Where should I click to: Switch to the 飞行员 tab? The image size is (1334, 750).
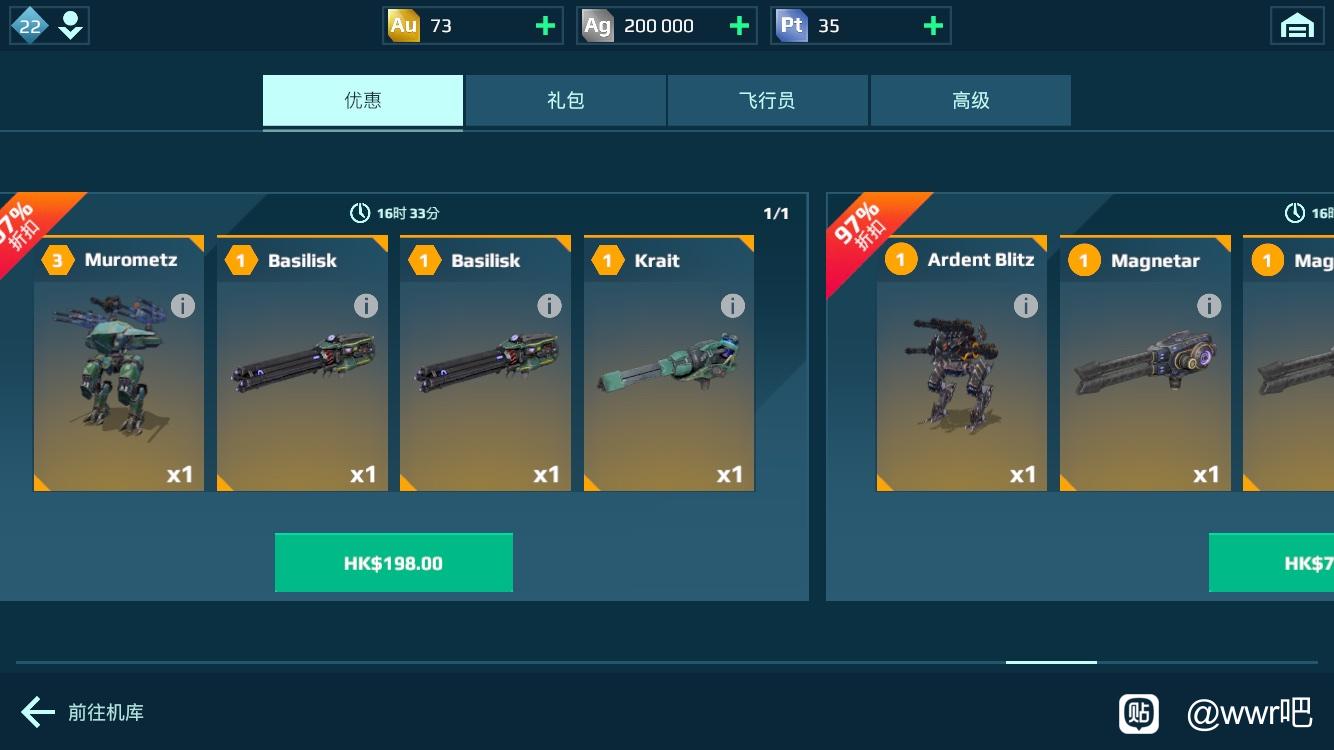(x=768, y=100)
